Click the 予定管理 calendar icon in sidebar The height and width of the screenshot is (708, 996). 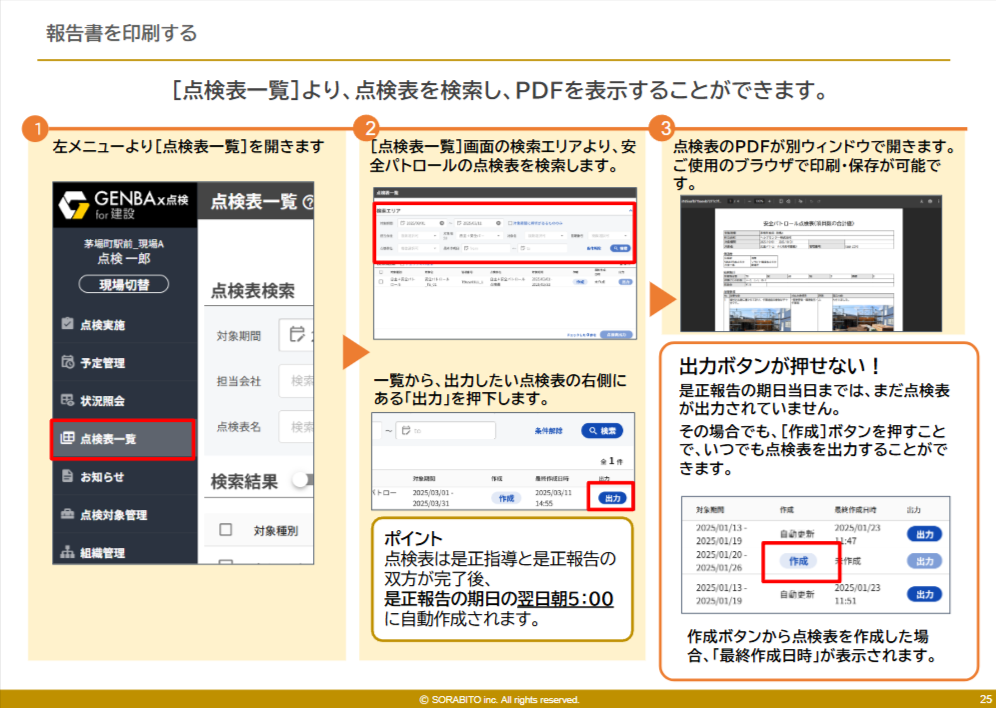68,362
